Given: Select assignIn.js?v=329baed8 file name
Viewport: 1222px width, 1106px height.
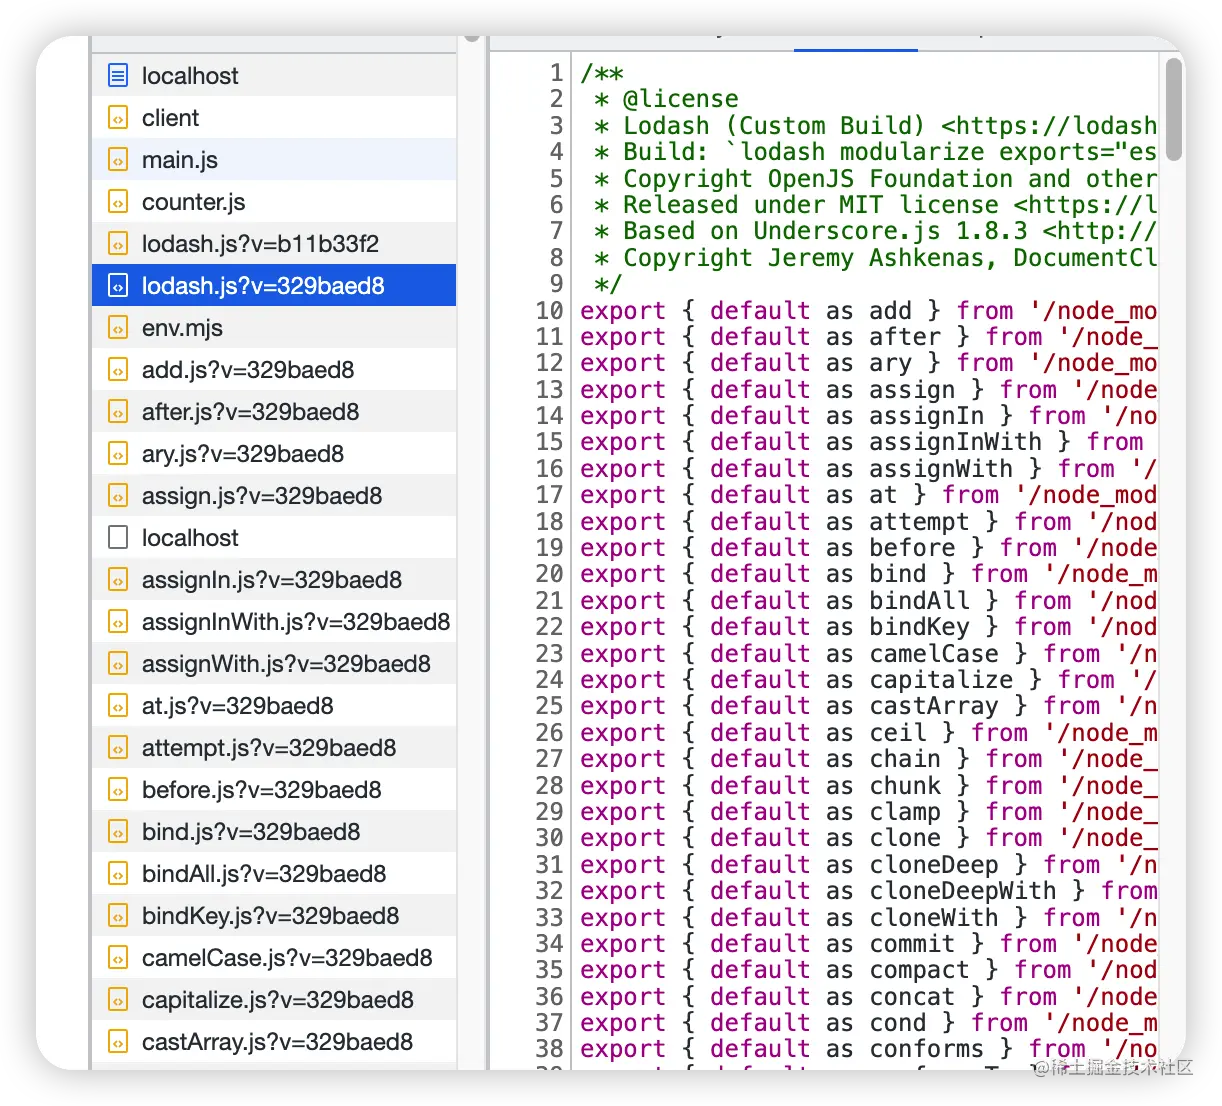Looking at the screenshot, I should click(x=272, y=580).
